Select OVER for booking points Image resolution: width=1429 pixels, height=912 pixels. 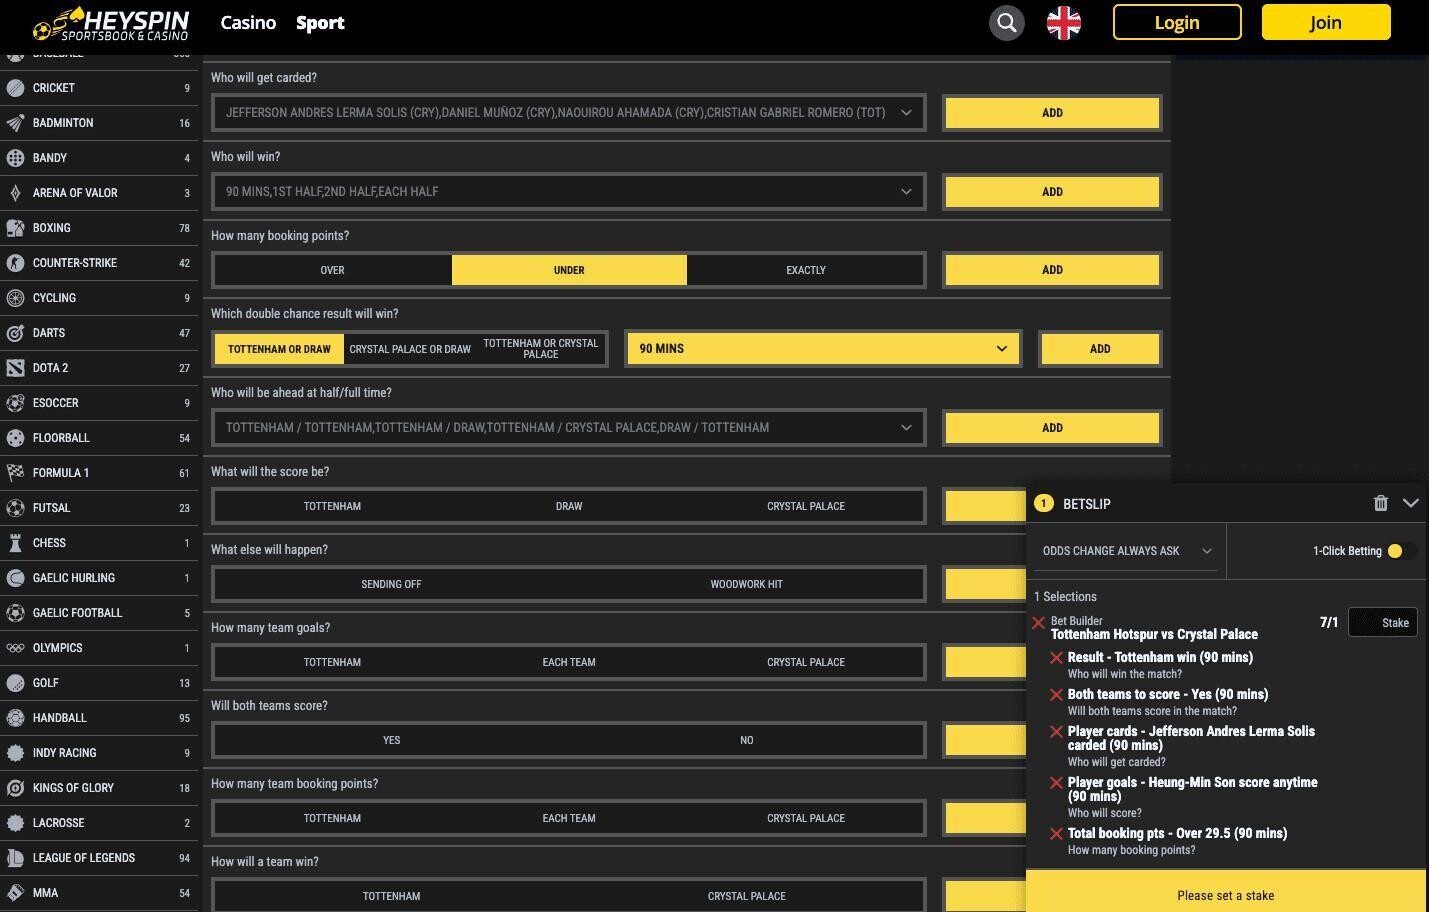332,270
